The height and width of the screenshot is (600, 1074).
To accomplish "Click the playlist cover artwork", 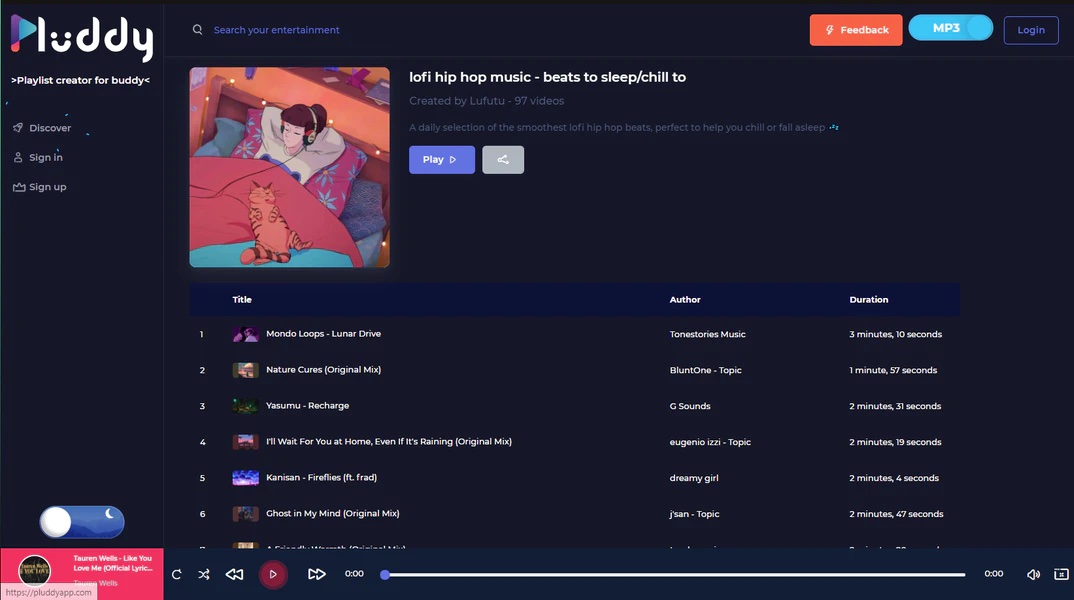I will tap(289, 167).
